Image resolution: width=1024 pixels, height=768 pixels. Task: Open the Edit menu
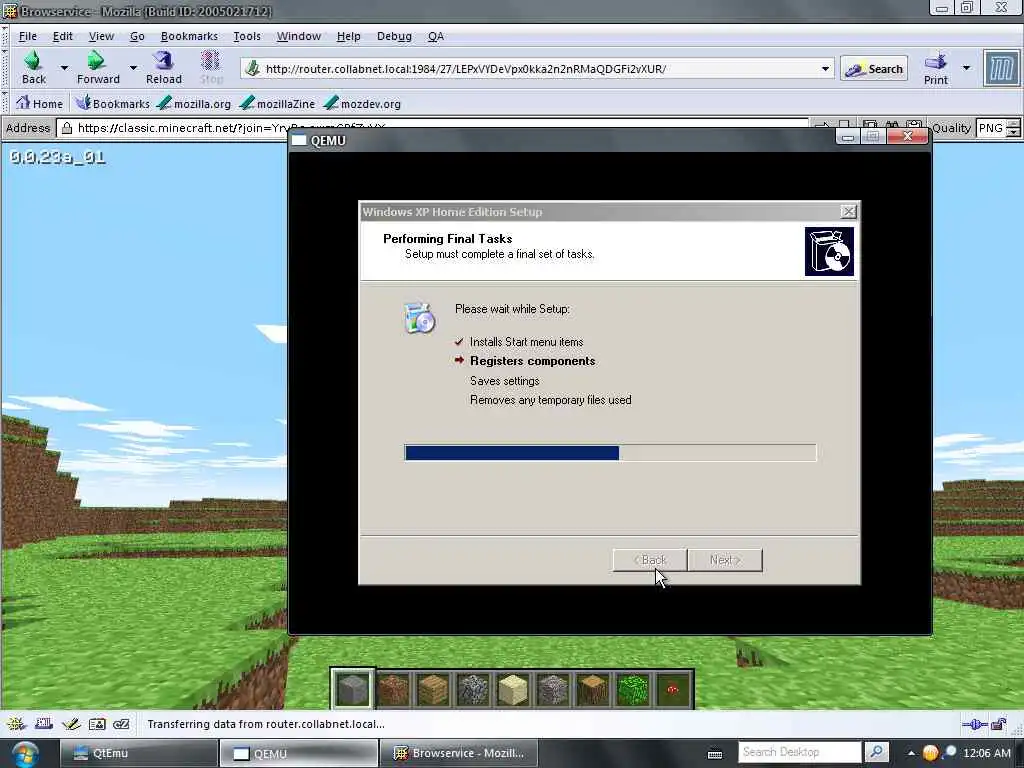pyautogui.click(x=63, y=36)
